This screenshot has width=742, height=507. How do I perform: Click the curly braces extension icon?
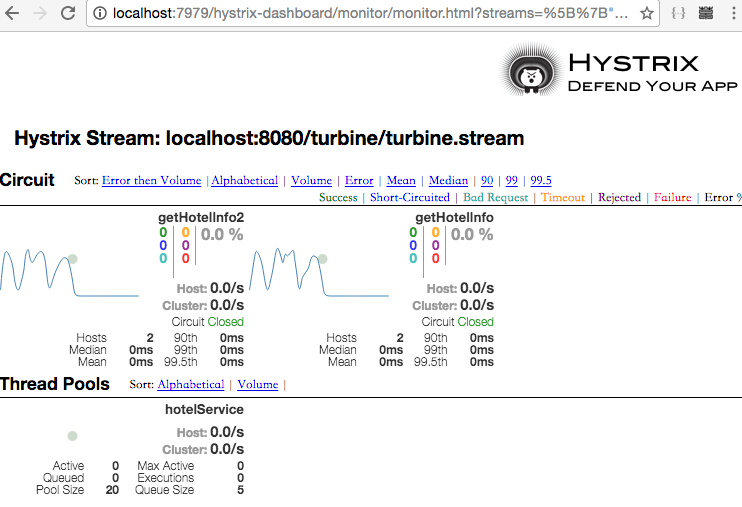click(x=678, y=13)
